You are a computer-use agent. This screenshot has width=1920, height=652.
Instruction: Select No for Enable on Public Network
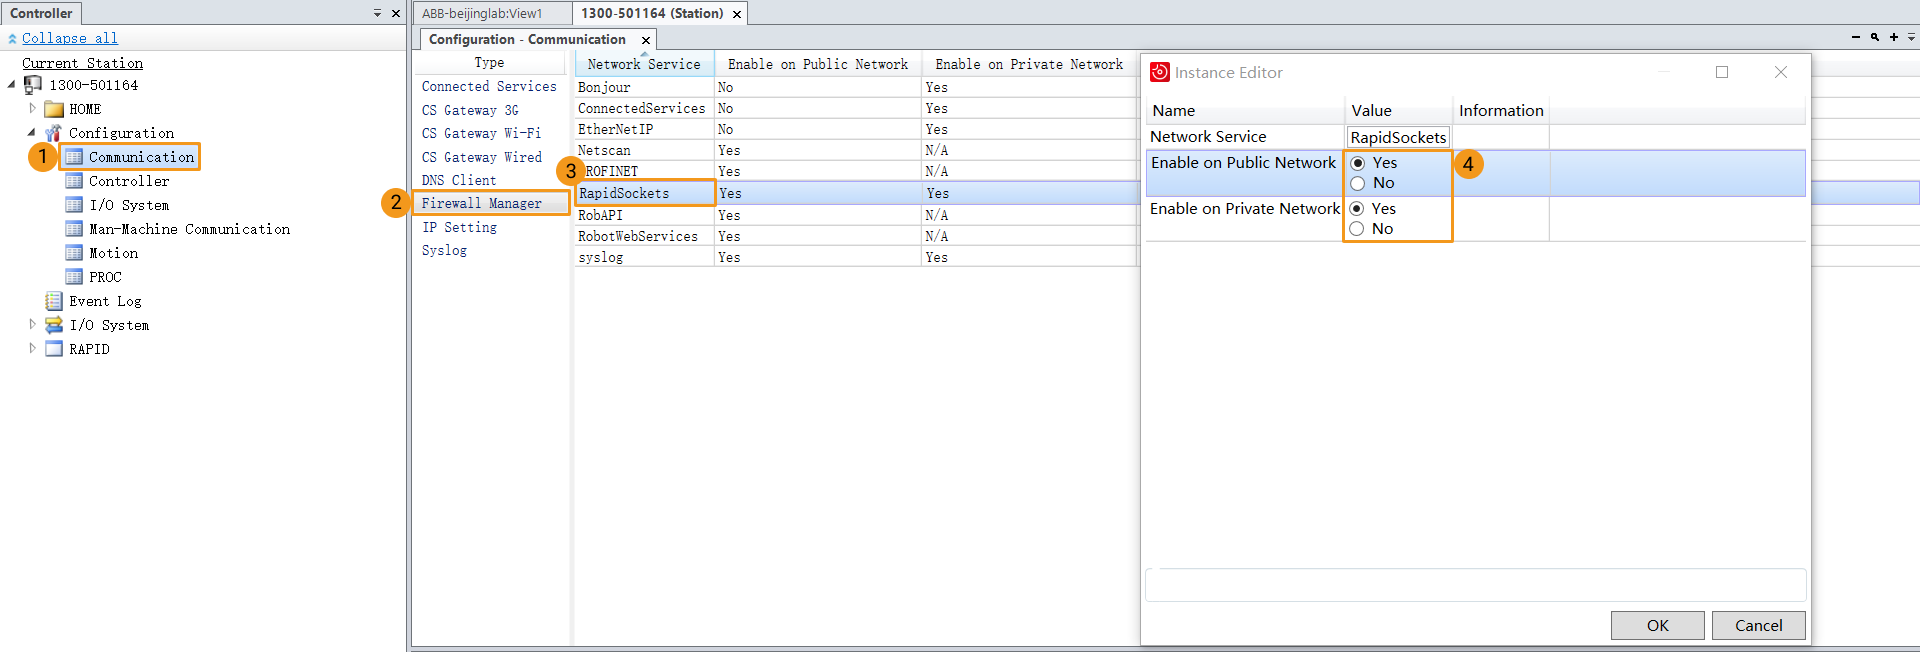click(1358, 183)
